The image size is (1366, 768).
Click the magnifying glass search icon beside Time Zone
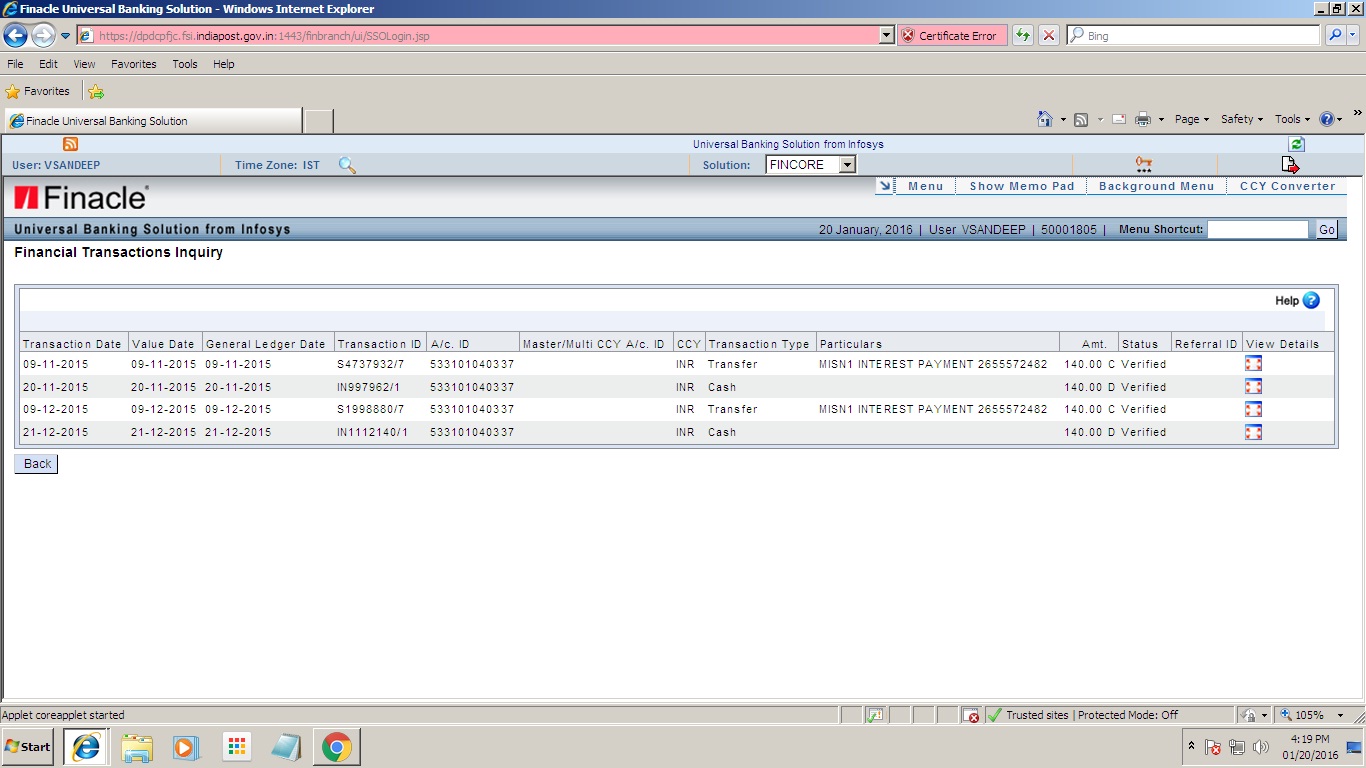click(x=346, y=165)
